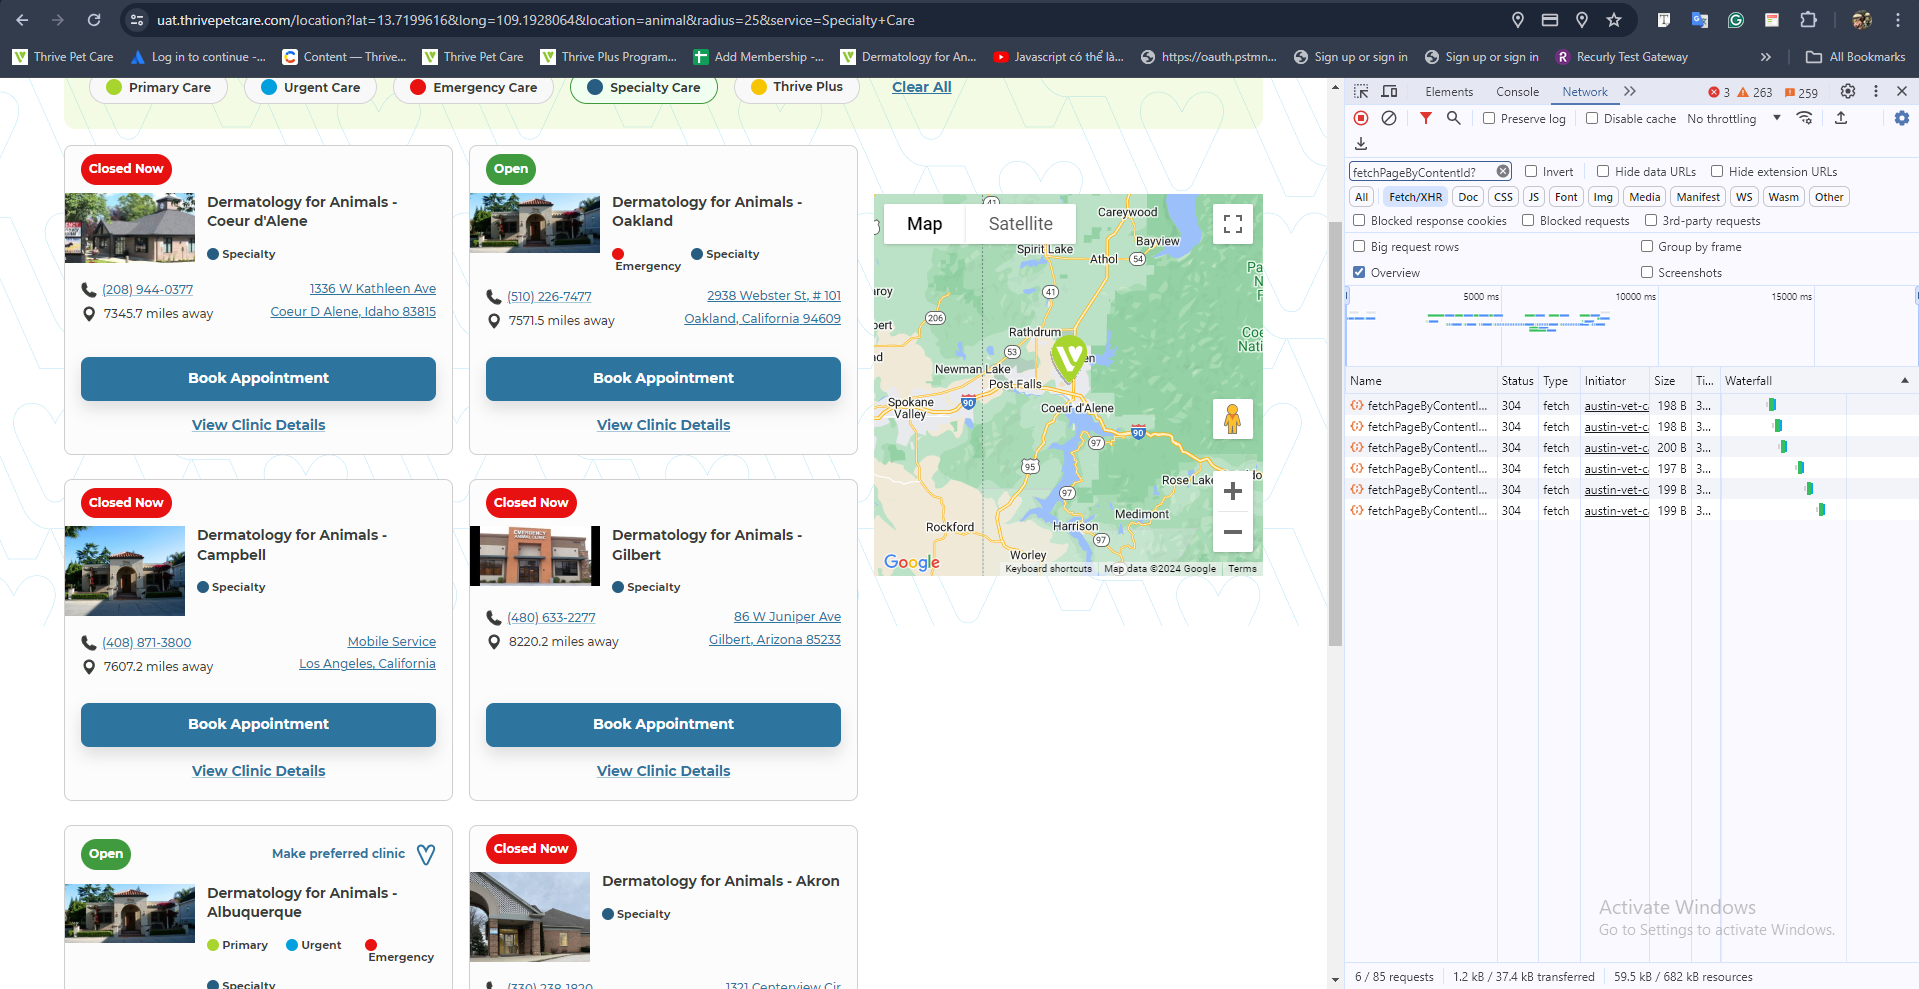Image resolution: width=1919 pixels, height=989 pixels.
Task: Click the 3 errors badge in DevTools
Action: 1719,92
